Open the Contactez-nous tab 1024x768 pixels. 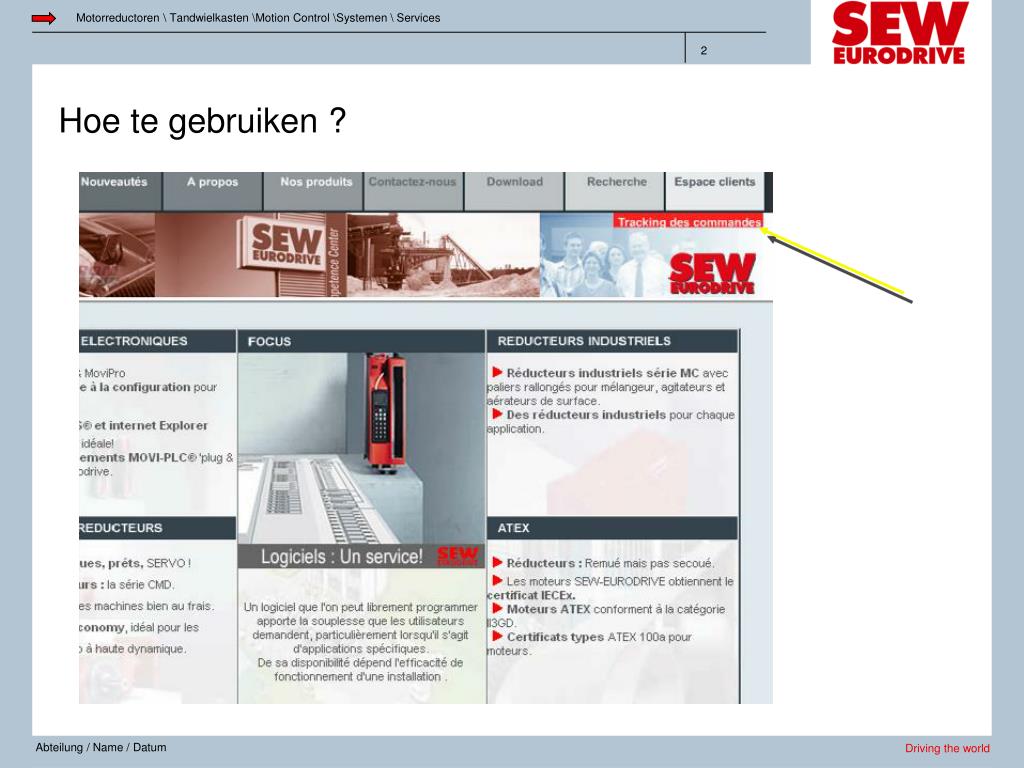tap(413, 191)
